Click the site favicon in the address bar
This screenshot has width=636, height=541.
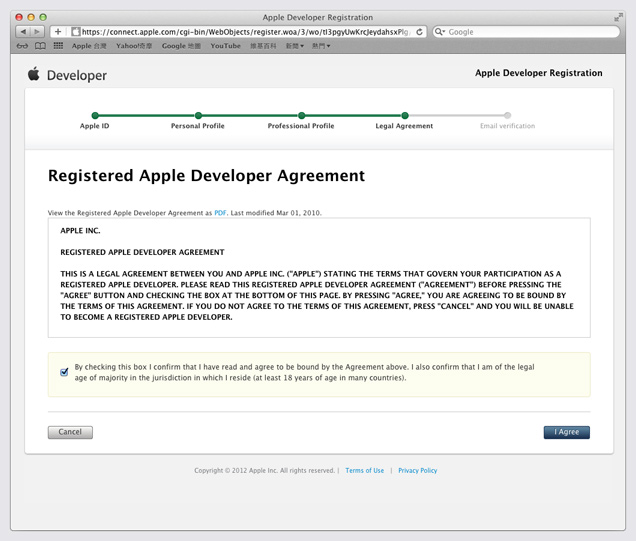coord(75,32)
